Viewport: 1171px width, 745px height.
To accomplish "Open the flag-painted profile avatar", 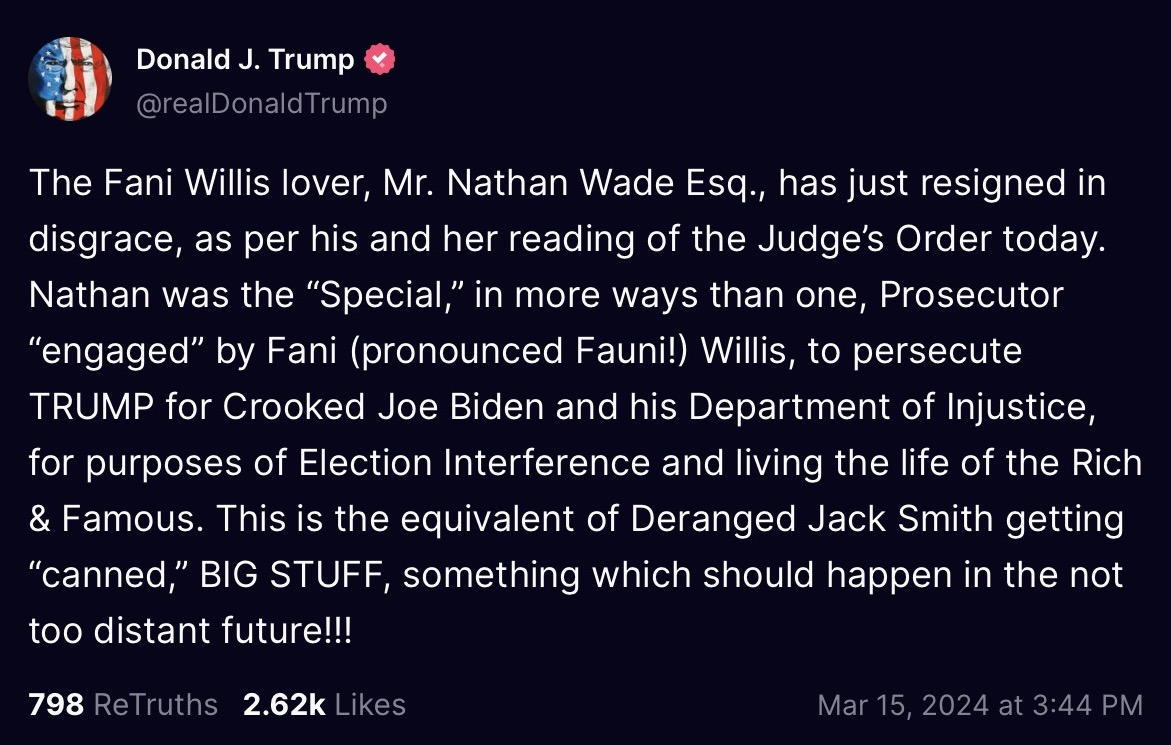I will click(x=70, y=78).
